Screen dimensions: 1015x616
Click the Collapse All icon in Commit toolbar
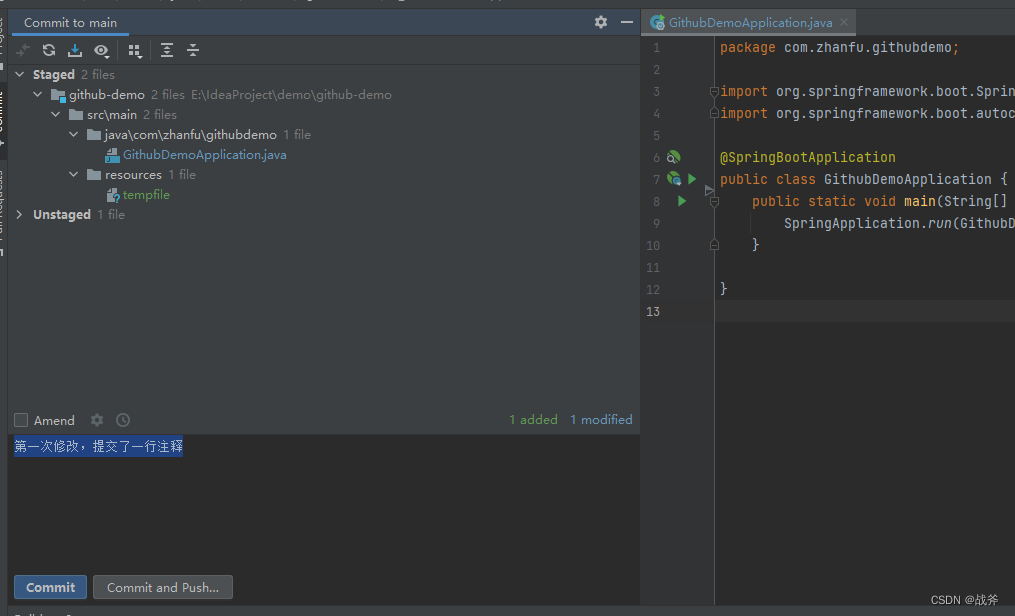click(x=193, y=50)
